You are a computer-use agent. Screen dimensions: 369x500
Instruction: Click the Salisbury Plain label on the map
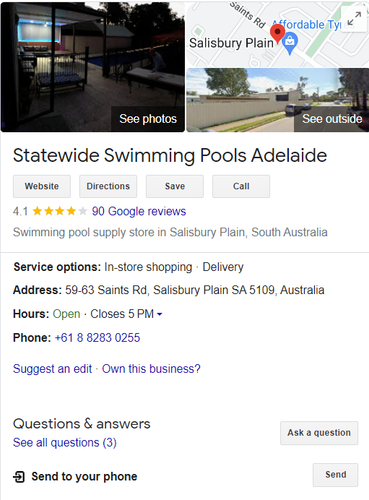[x=231, y=43]
